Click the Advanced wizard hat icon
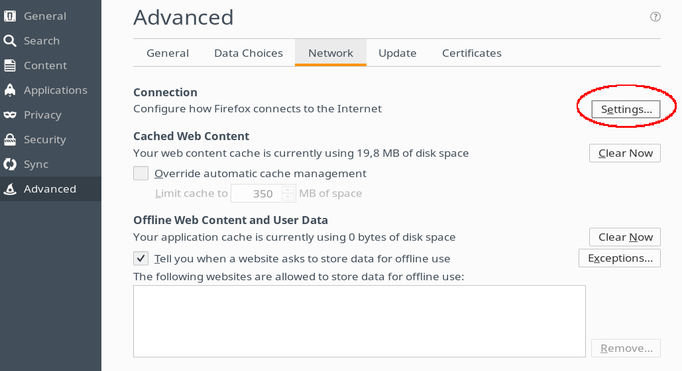This screenshot has width=682, height=371. click(10, 189)
